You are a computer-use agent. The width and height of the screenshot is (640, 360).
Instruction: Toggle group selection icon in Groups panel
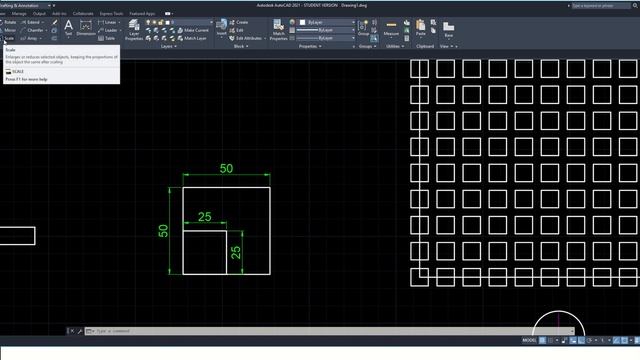click(374, 38)
